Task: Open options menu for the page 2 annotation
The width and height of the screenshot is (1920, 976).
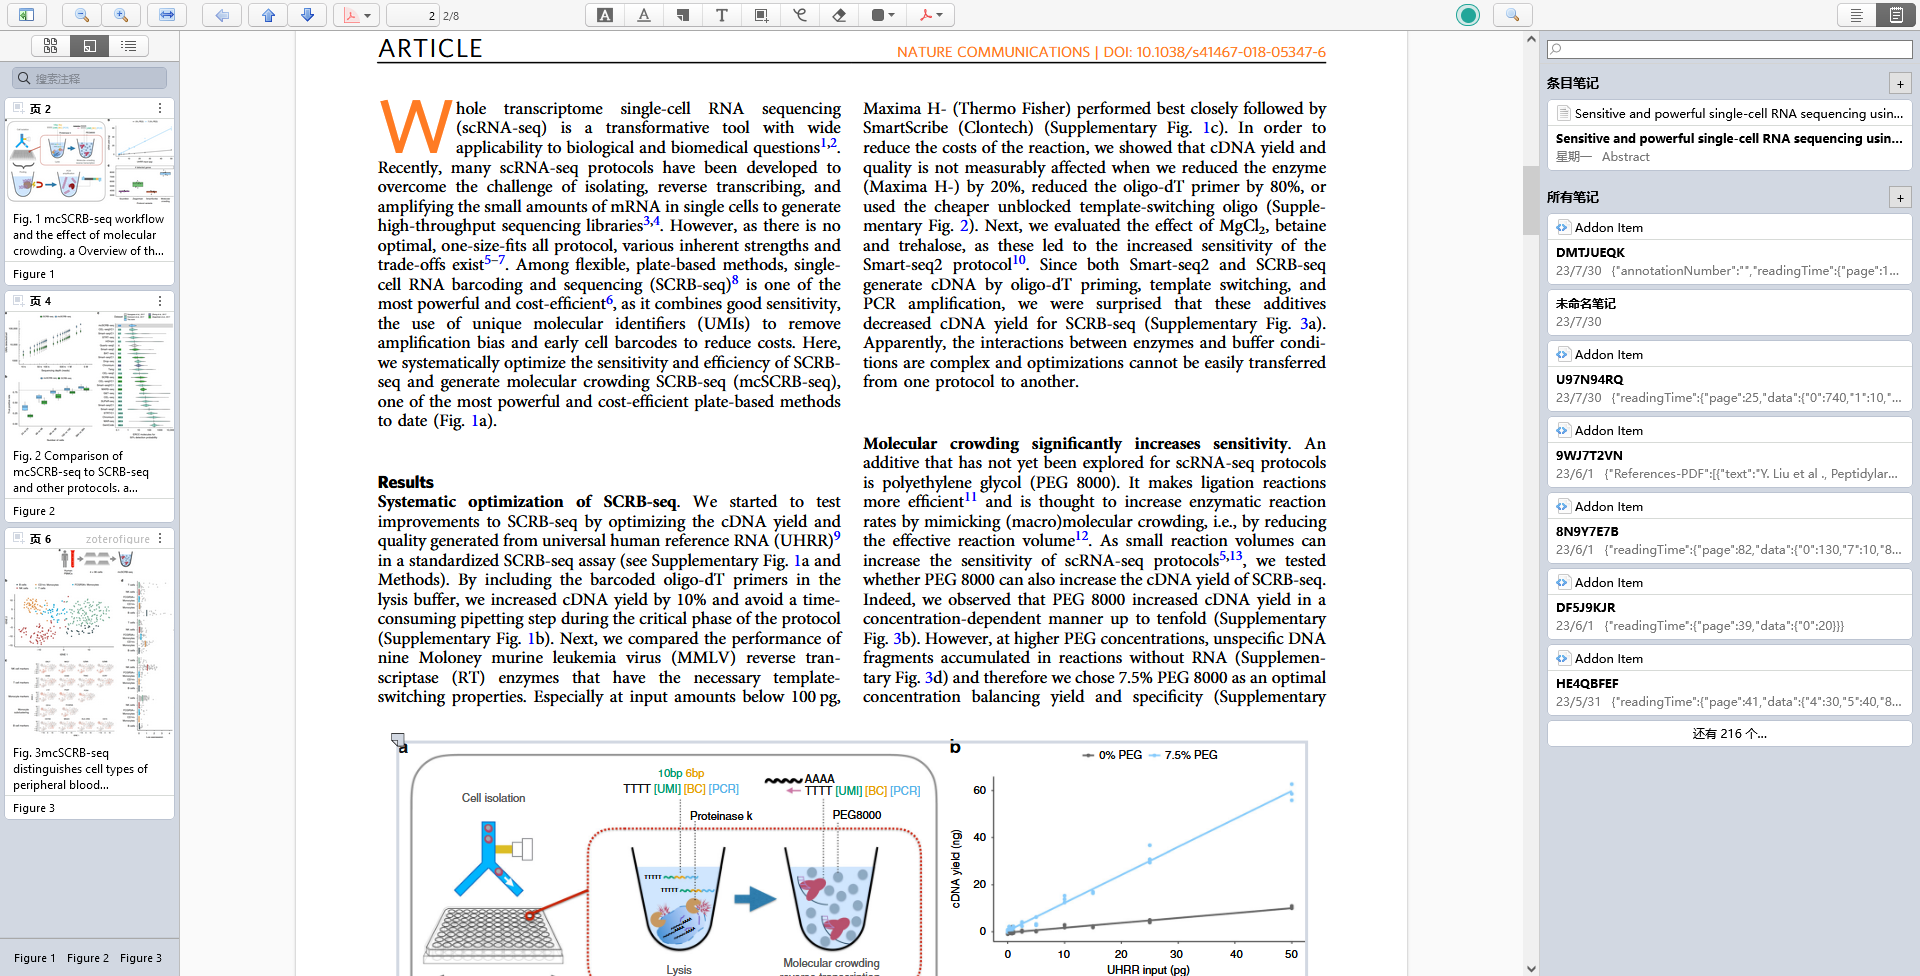Action: click(158, 108)
